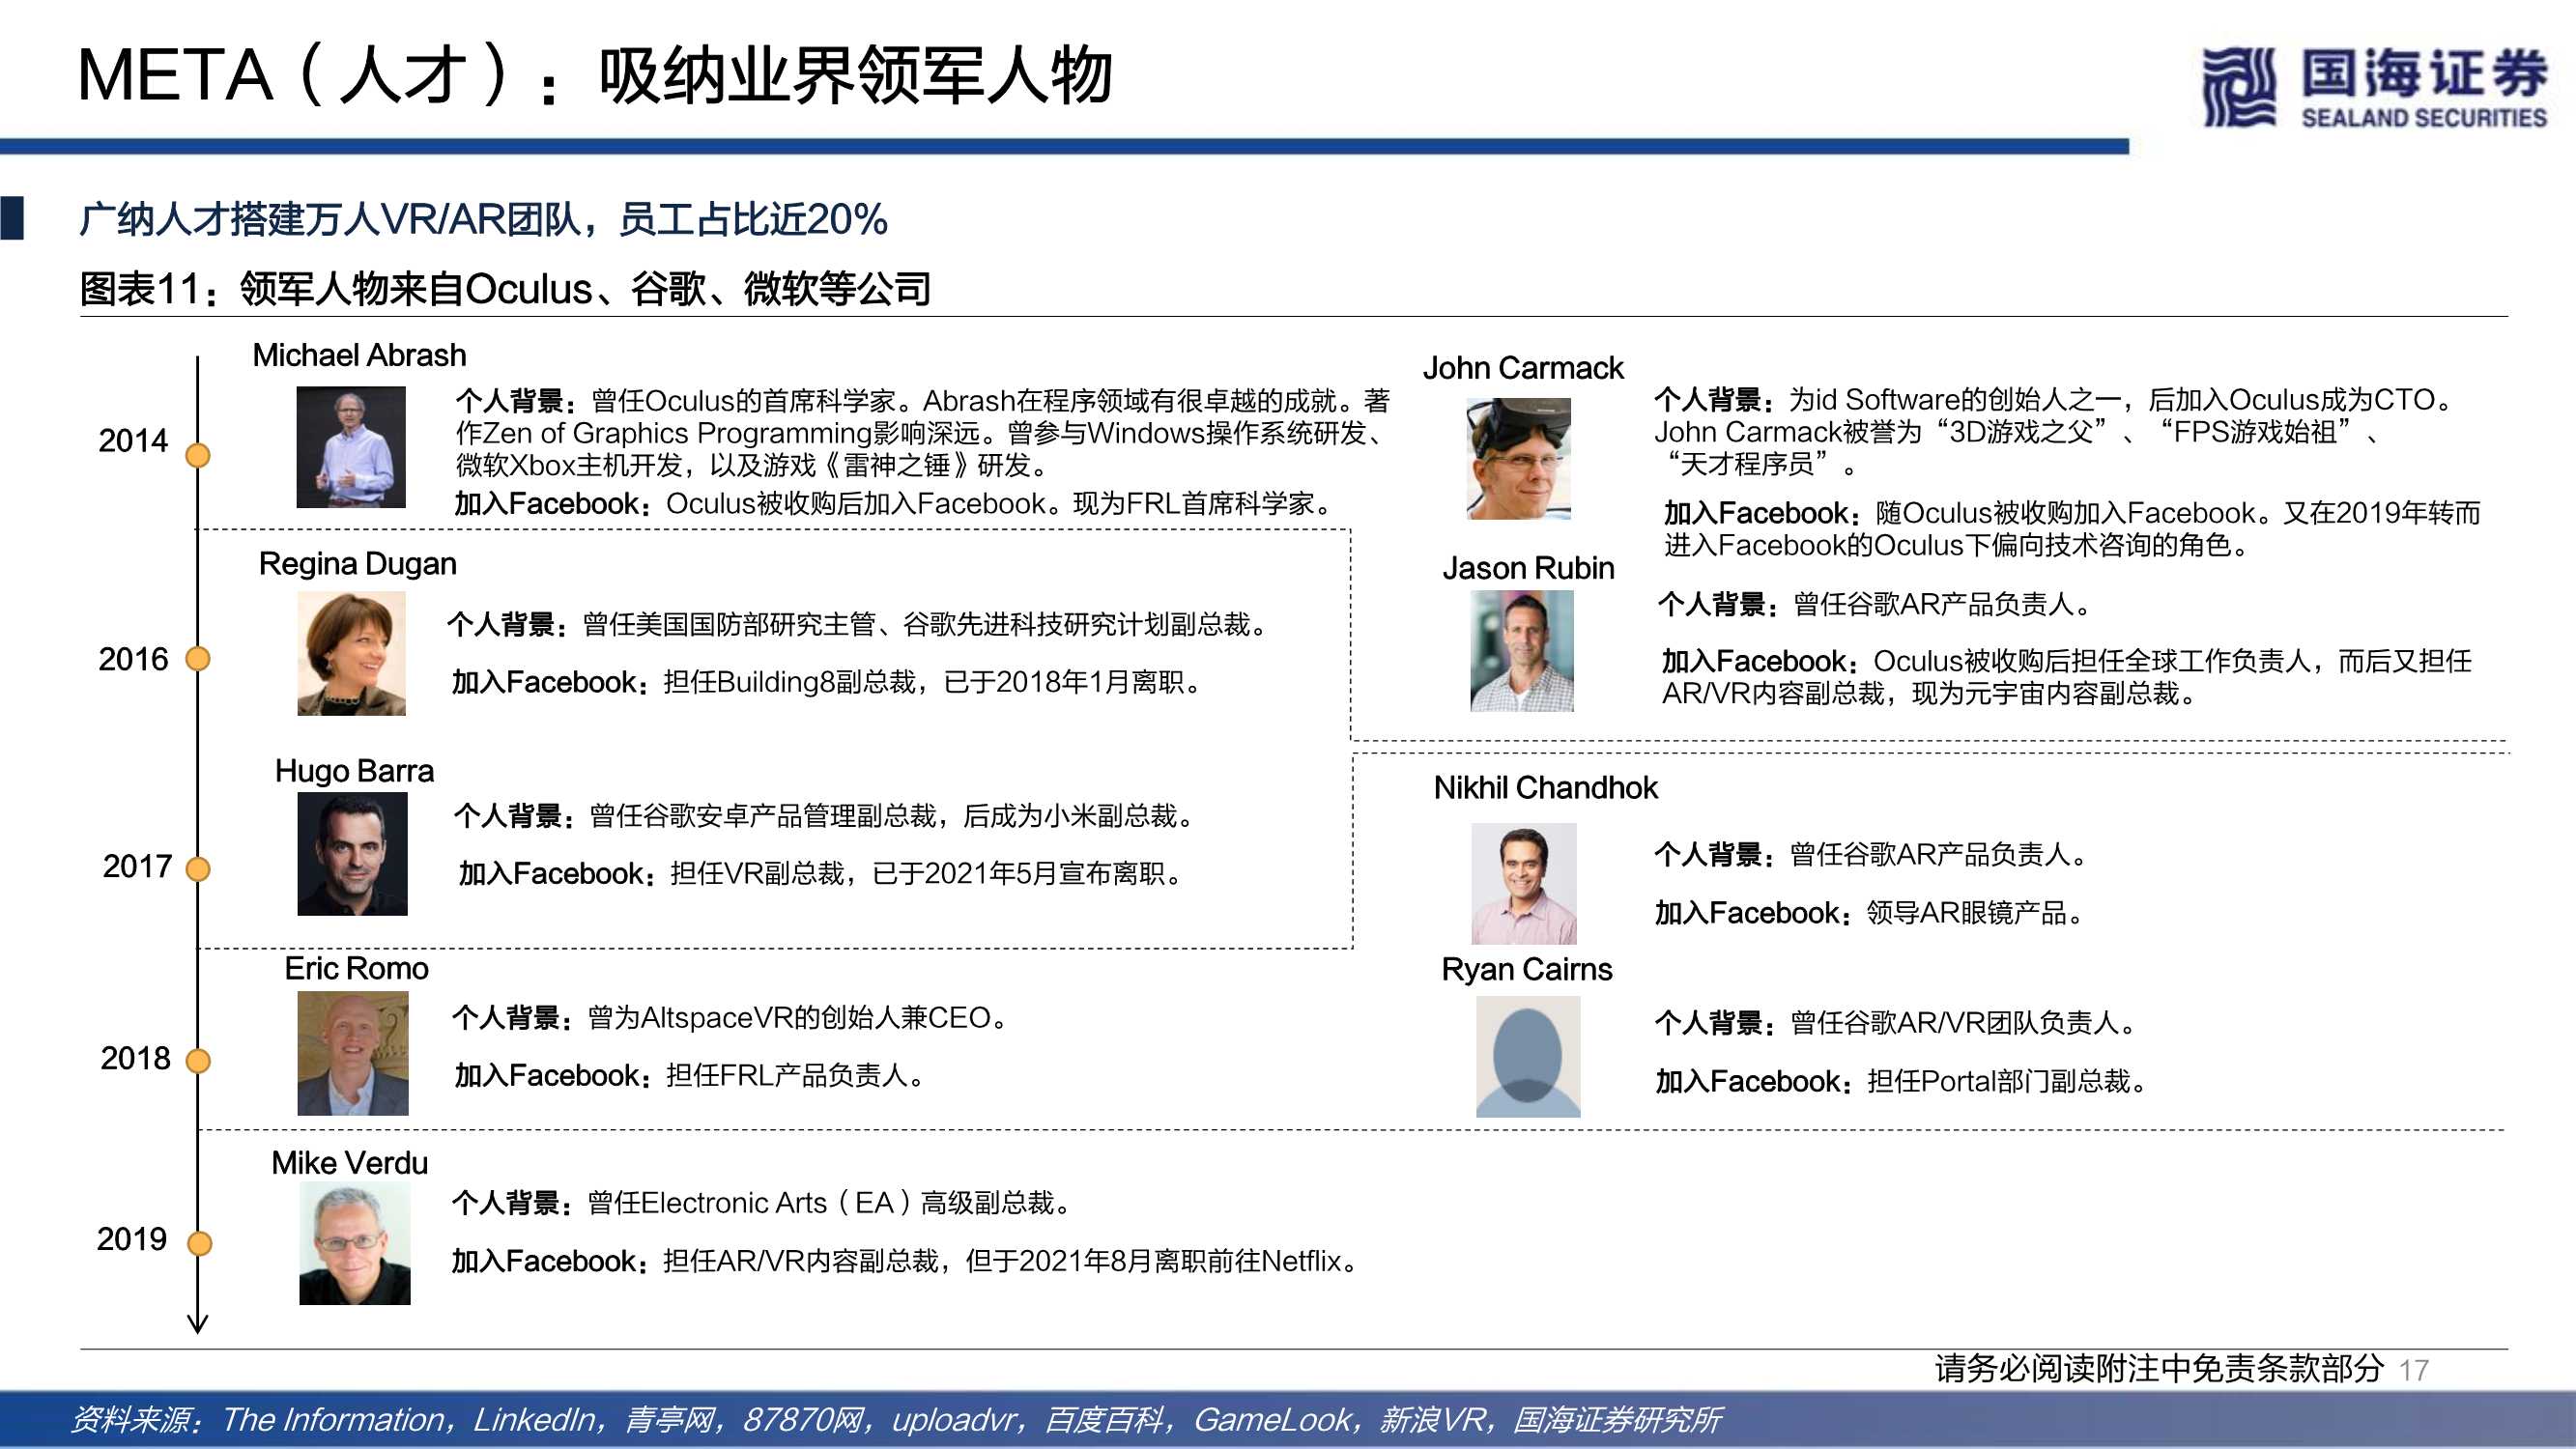Click the name "Hugo Barra"
Viewport: 2576px width, 1449px height.
pos(354,771)
